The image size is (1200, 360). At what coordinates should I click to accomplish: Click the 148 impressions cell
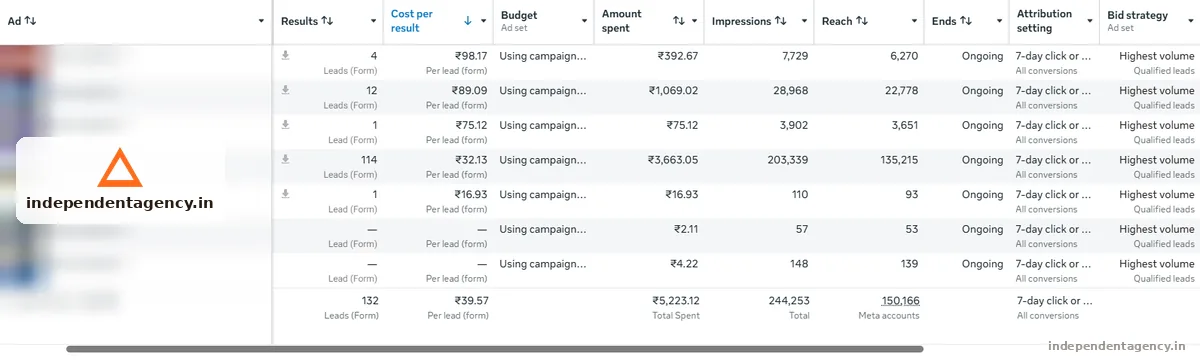[x=799, y=264]
